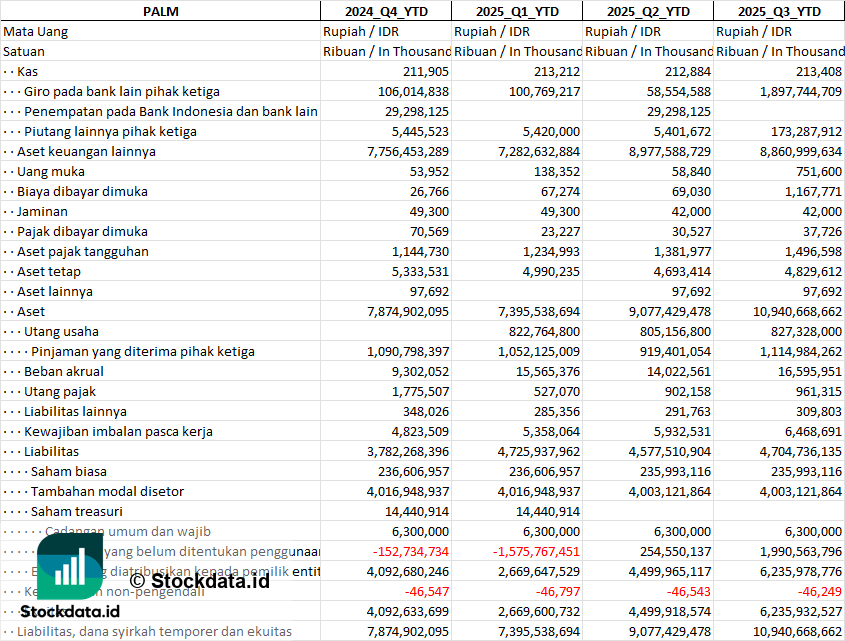Click Kas value 211,905
Viewport: 845px width, 641px height.
[x=426, y=72]
